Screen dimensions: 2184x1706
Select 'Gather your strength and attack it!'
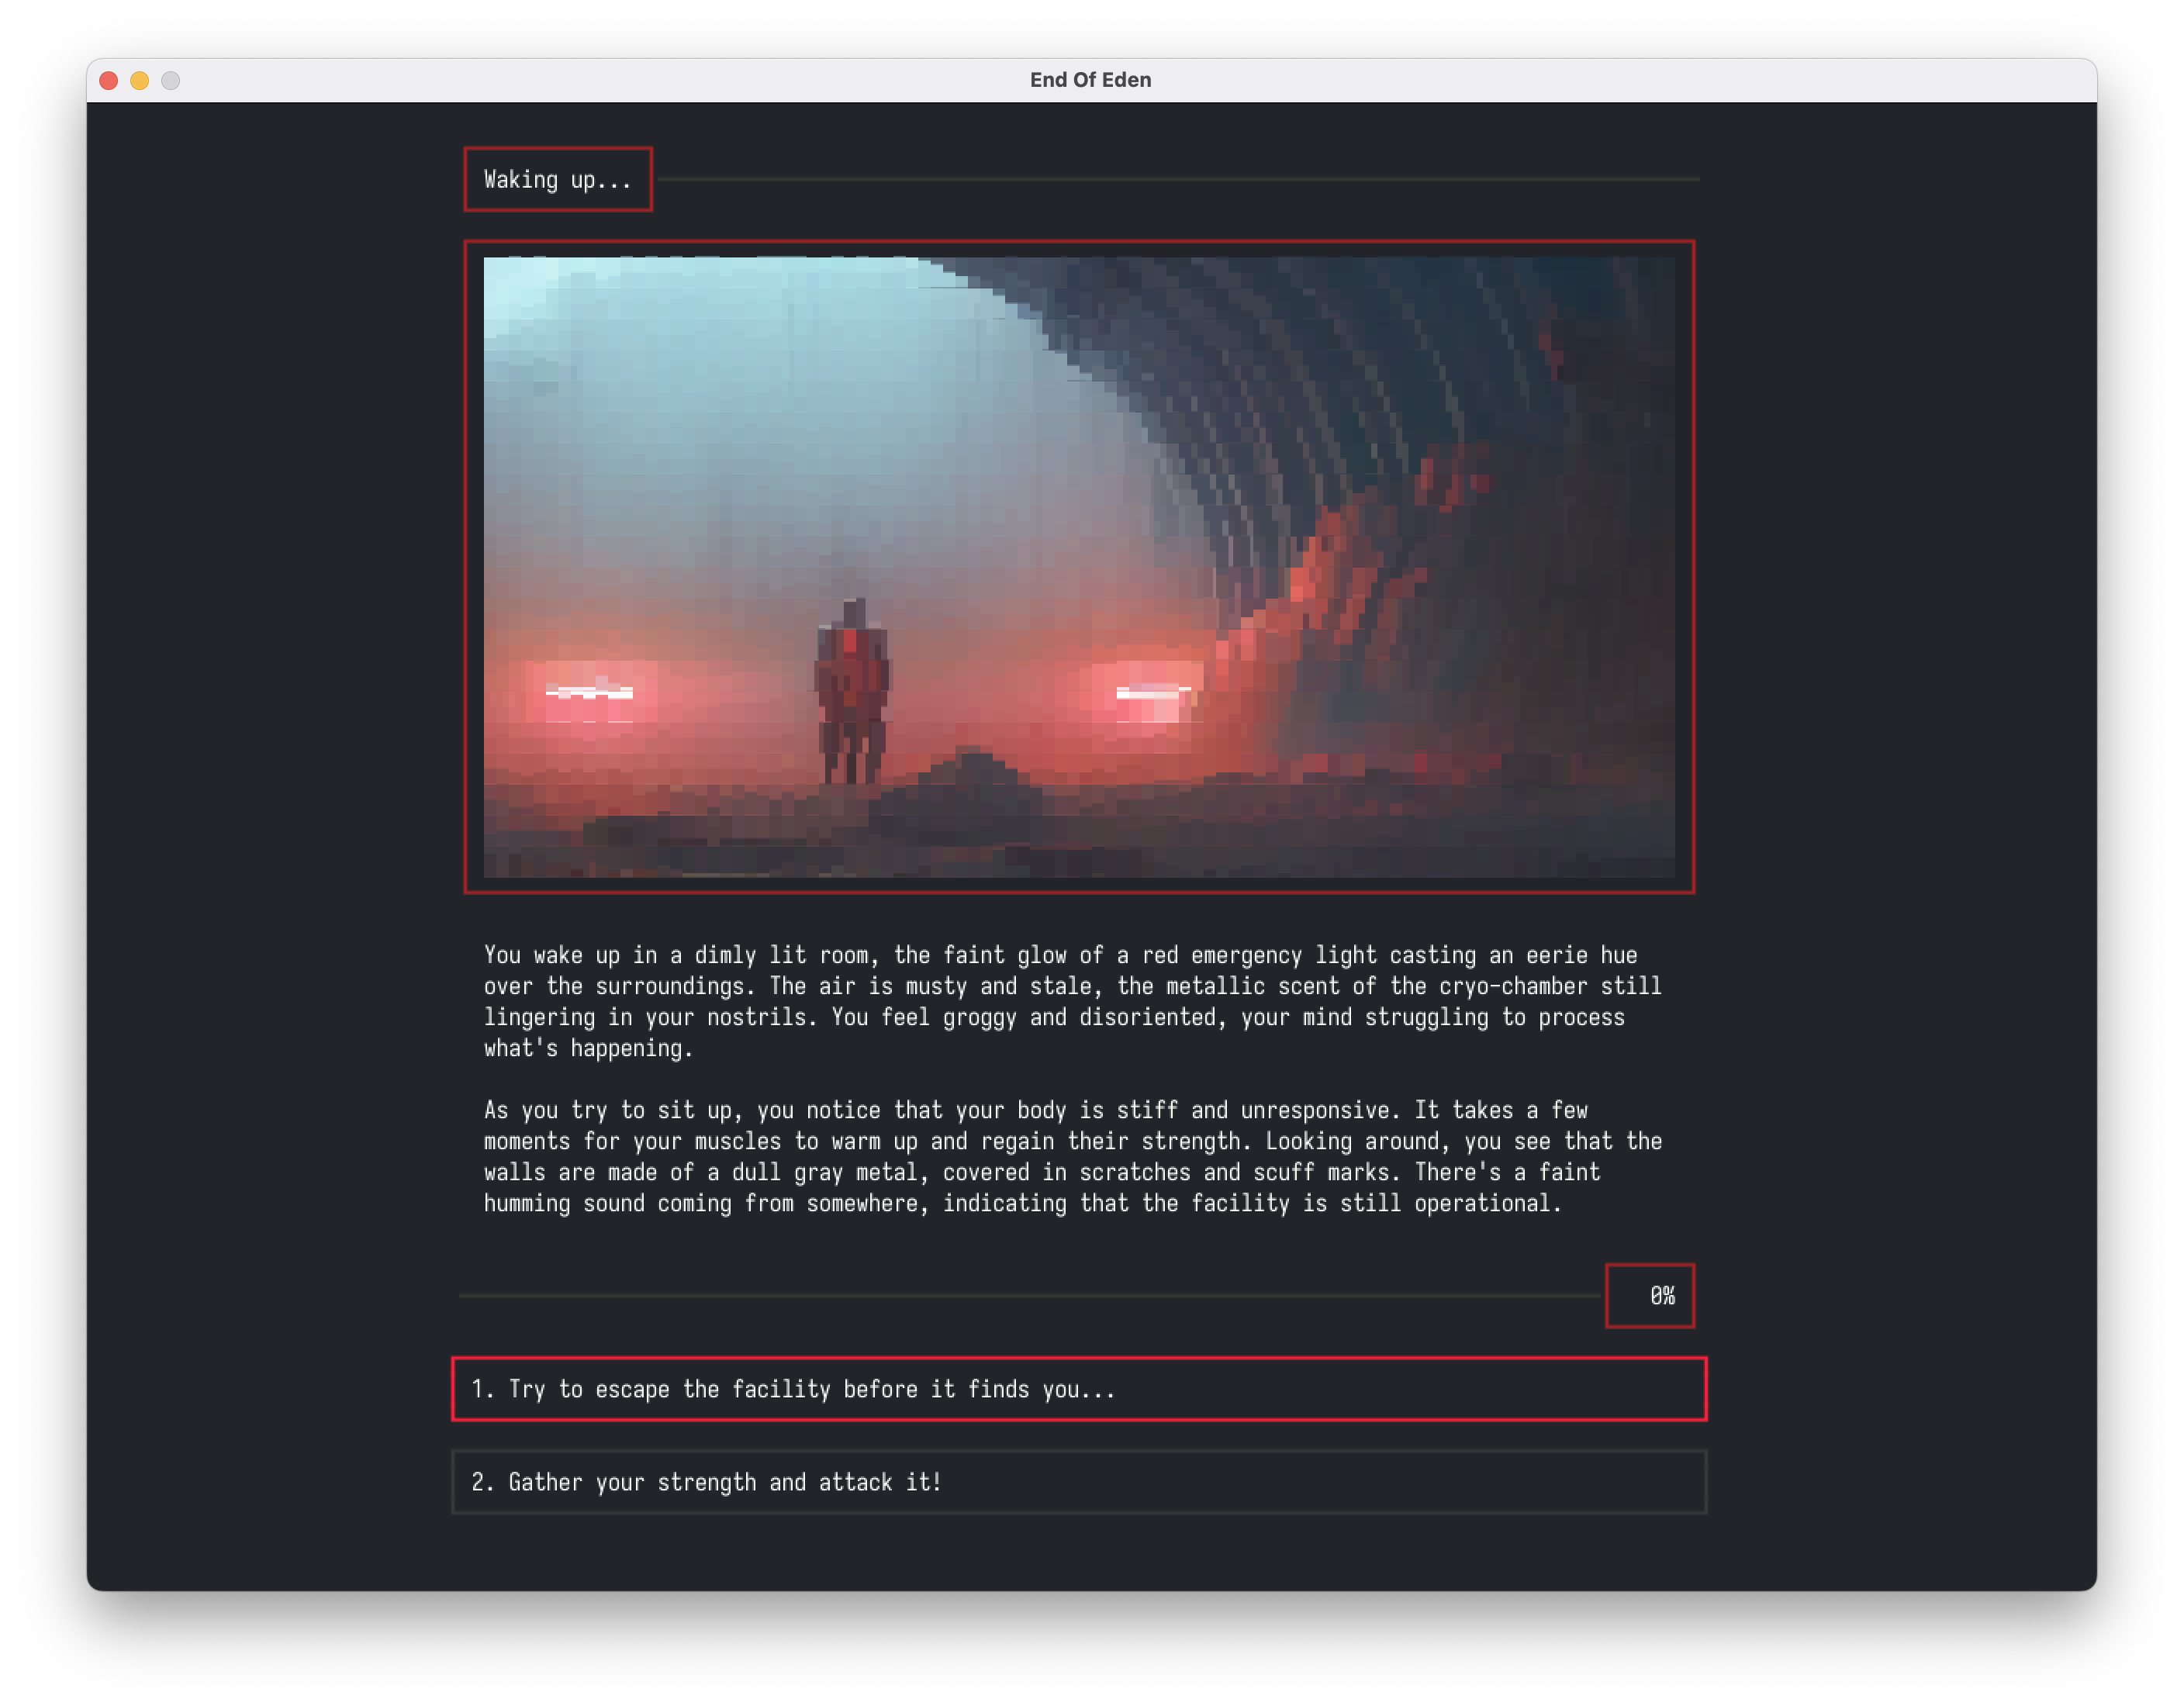click(1078, 1482)
